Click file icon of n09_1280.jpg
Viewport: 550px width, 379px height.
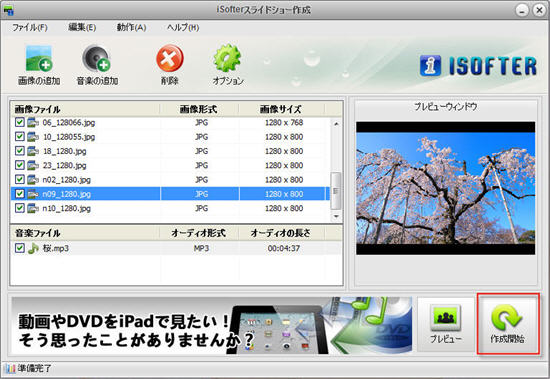[33, 194]
